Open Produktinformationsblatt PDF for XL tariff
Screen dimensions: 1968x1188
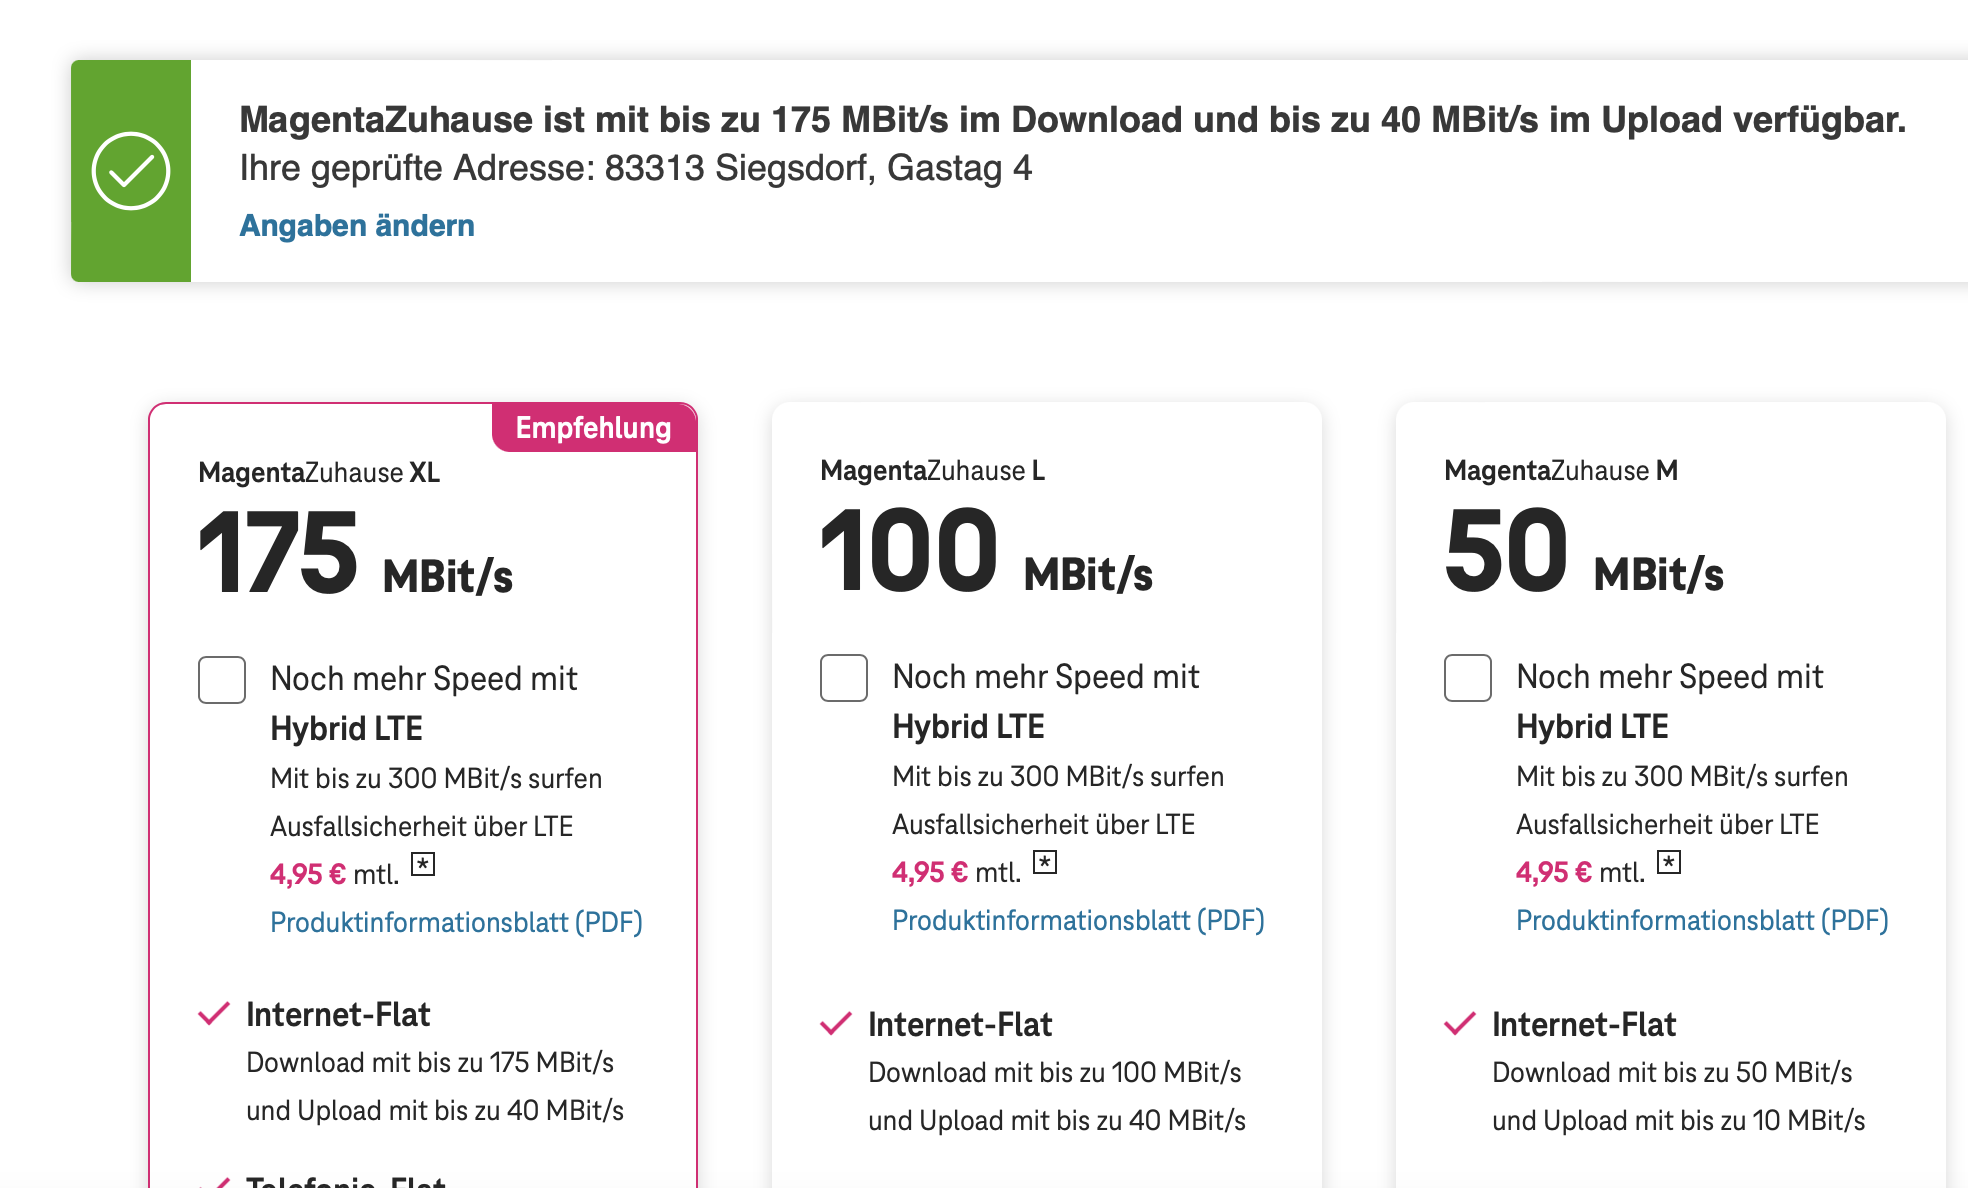point(456,922)
